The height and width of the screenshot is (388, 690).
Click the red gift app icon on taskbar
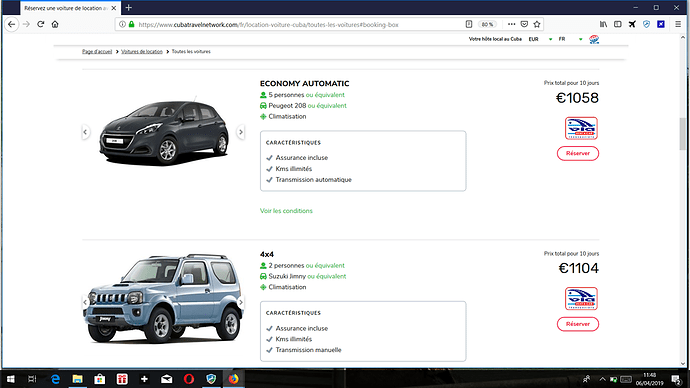click(122, 379)
